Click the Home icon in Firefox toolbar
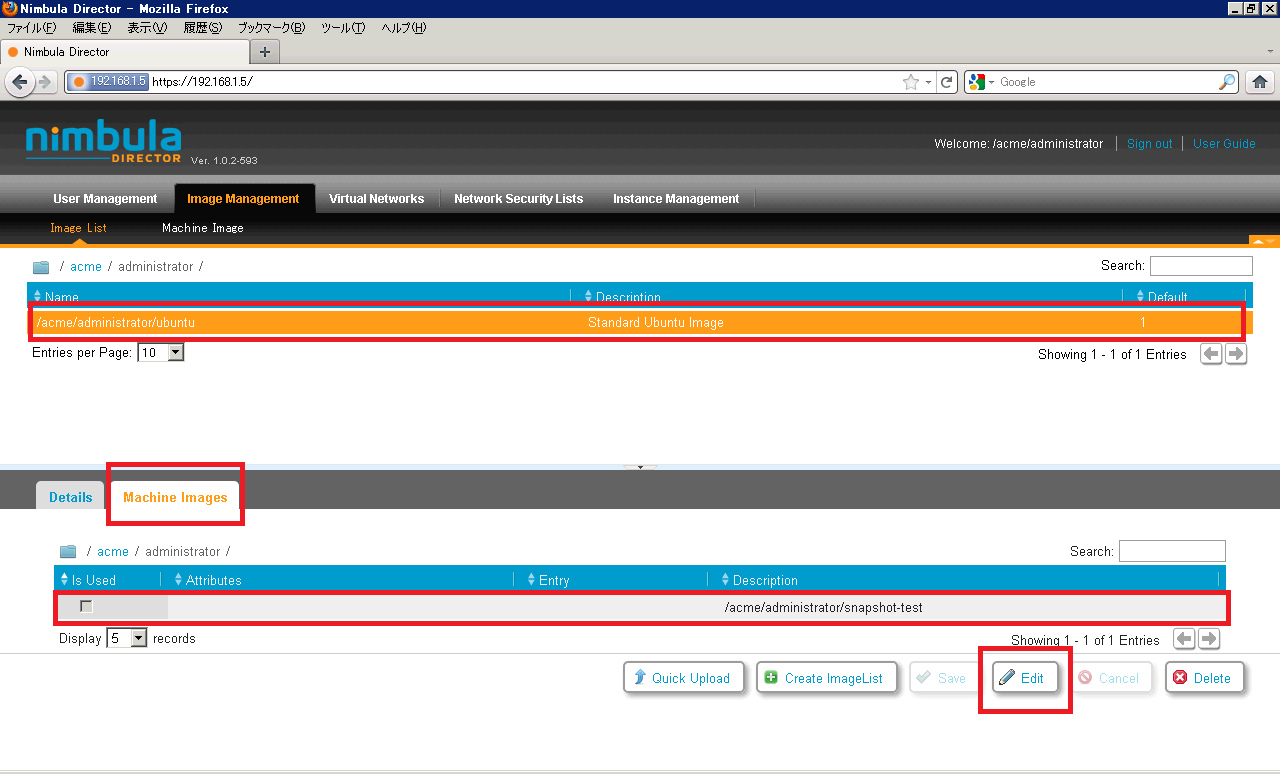Image resolution: width=1280 pixels, height=774 pixels. pyautogui.click(x=1260, y=82)
